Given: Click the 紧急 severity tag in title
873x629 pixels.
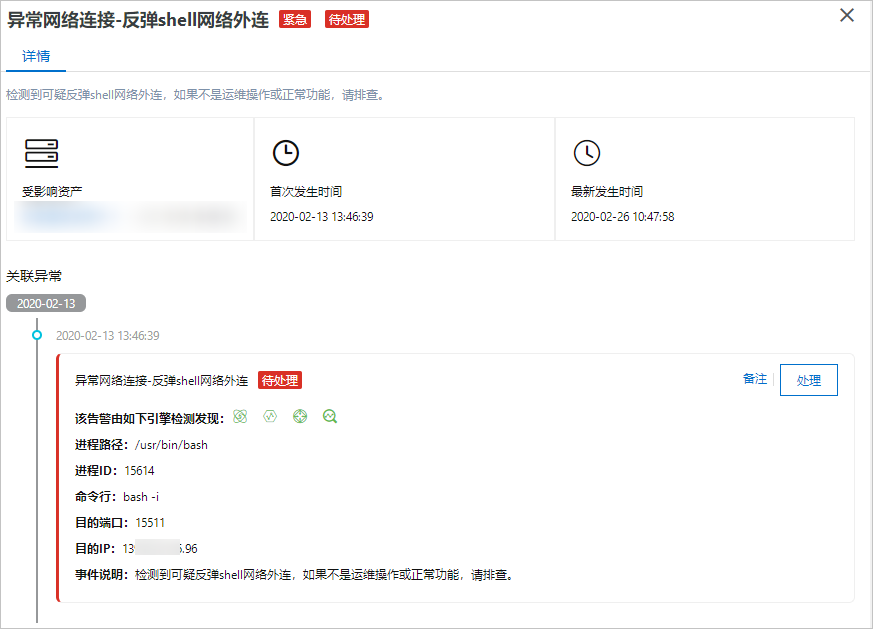Looking at the screenshot, I should (x=295, y=19).
